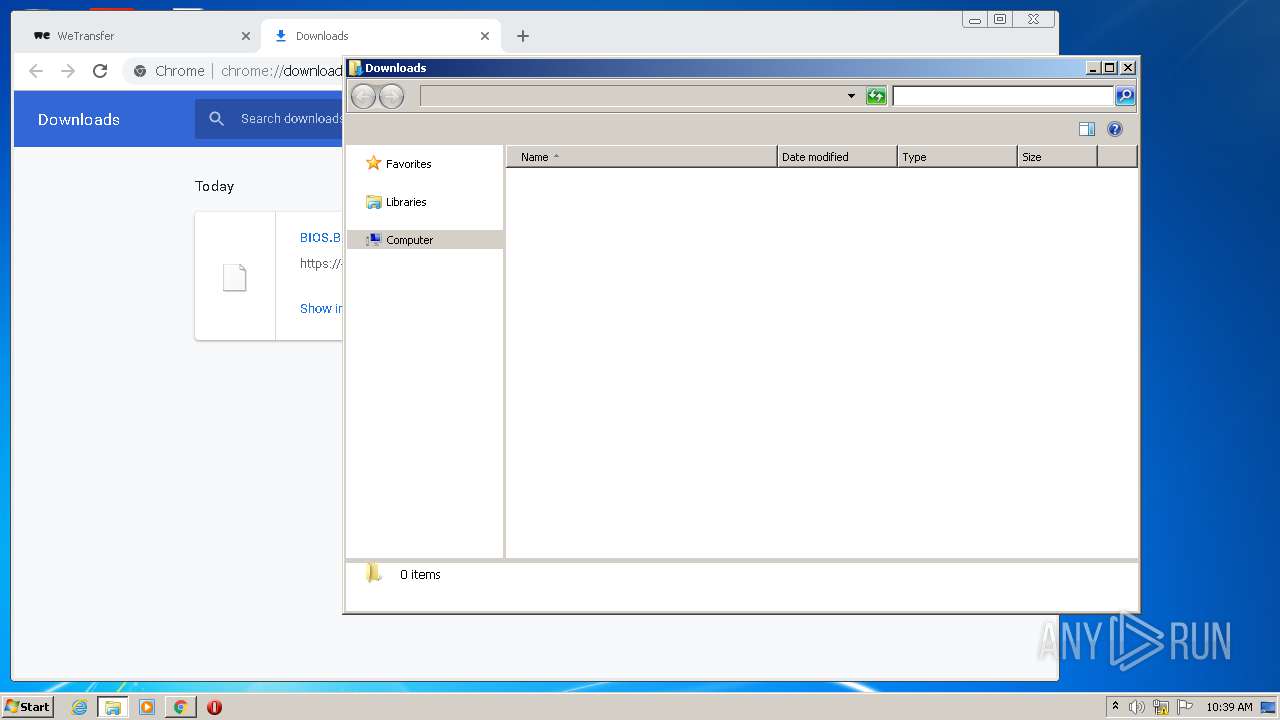The height and width of the screenshot is (720, 1280).
Task: Minimize the Downloads Explorer window
Action: 1093,68
